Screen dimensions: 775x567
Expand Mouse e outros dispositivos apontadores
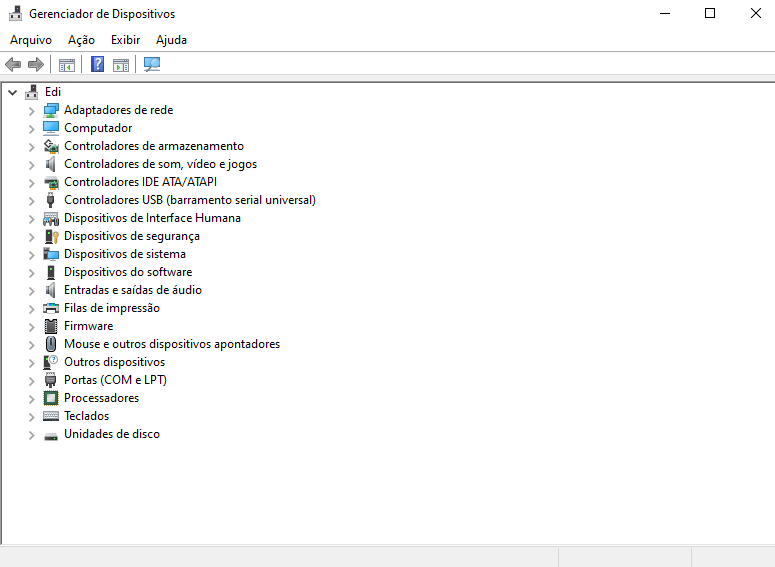pos(32,345)
